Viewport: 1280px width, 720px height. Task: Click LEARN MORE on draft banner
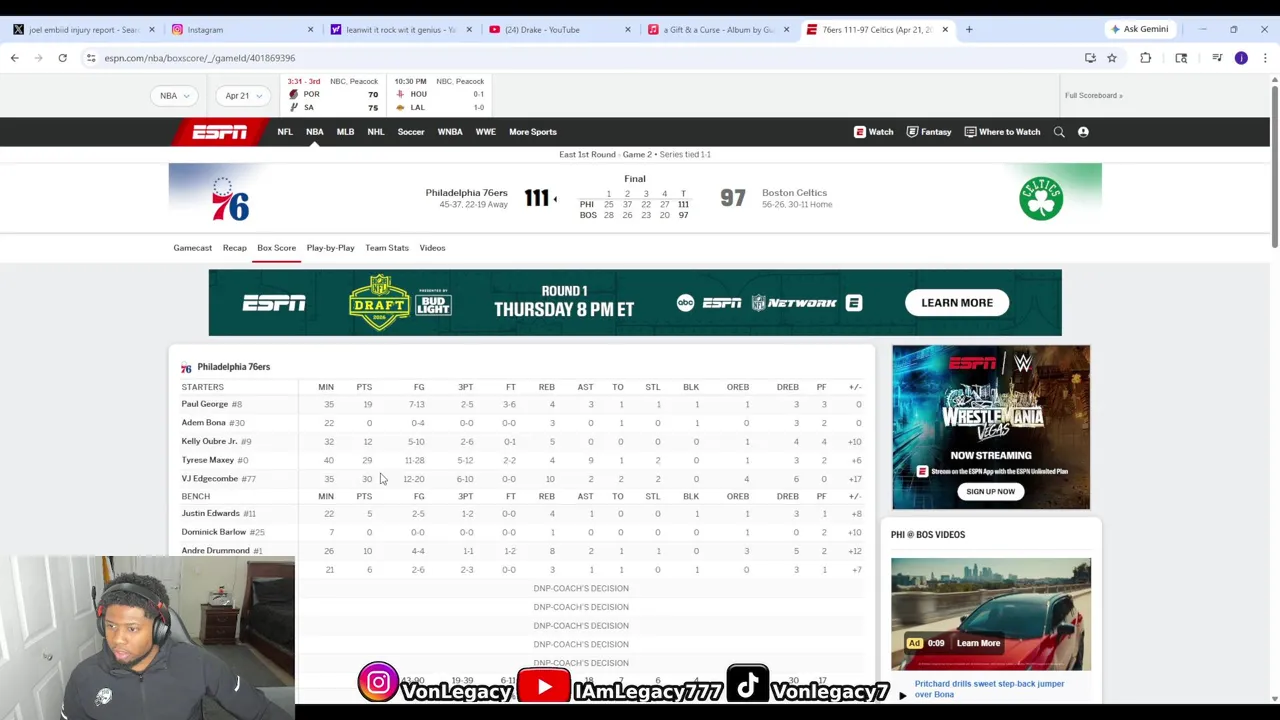pyautogui.click(x=957, y=303)
